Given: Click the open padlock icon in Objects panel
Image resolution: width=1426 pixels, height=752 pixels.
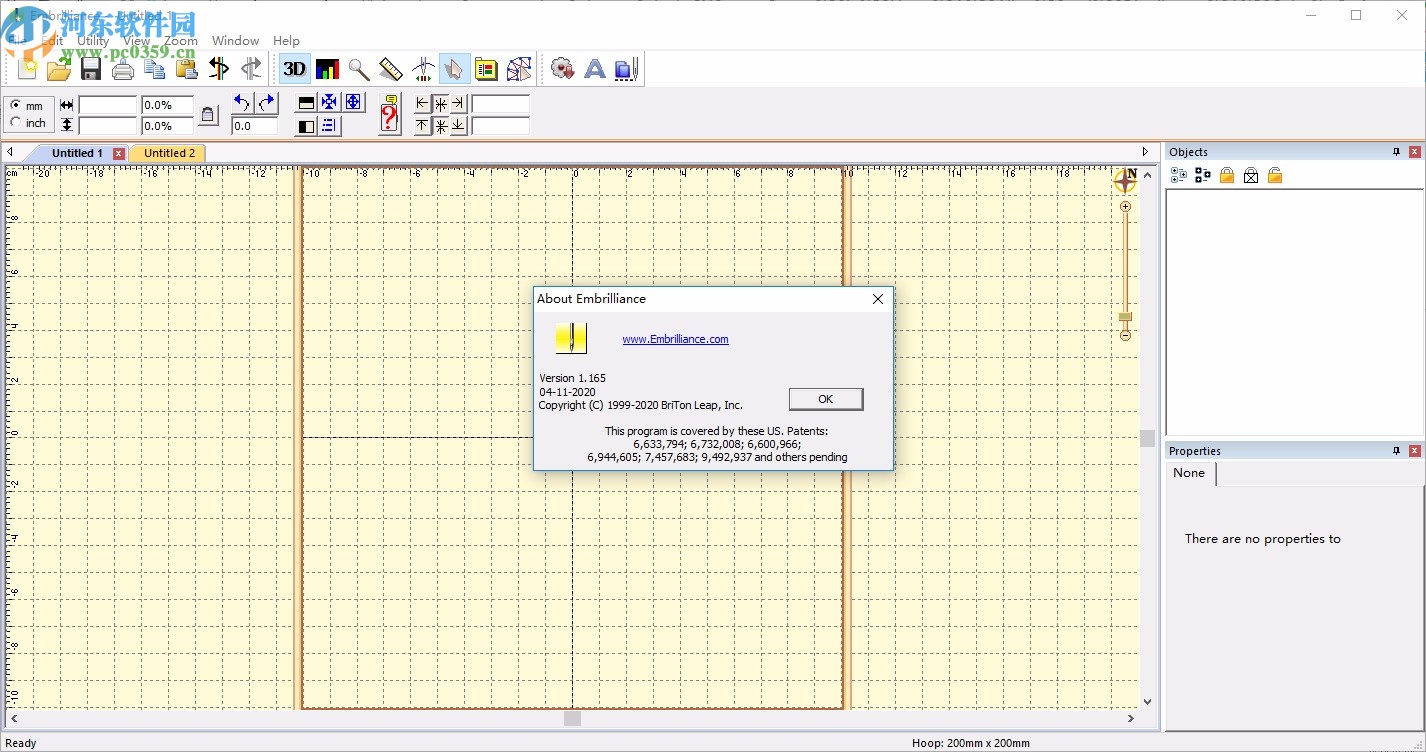Looking at the screenshot, I should 1274,175.
